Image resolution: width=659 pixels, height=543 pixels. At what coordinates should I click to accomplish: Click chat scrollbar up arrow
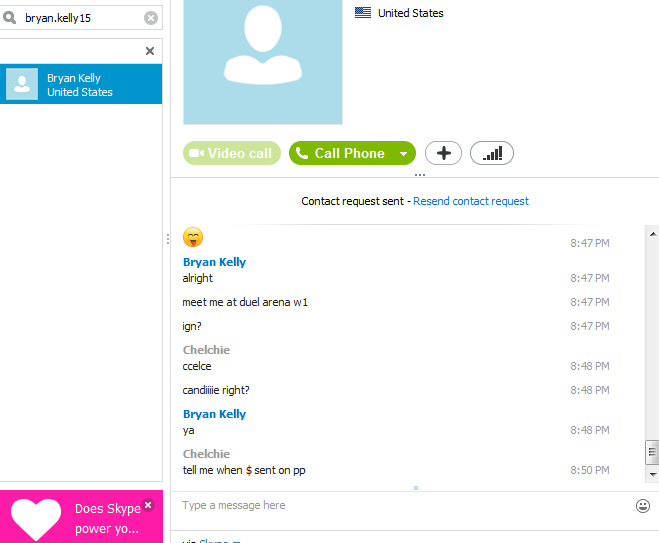pyautogui.click(x=653, y=234)
